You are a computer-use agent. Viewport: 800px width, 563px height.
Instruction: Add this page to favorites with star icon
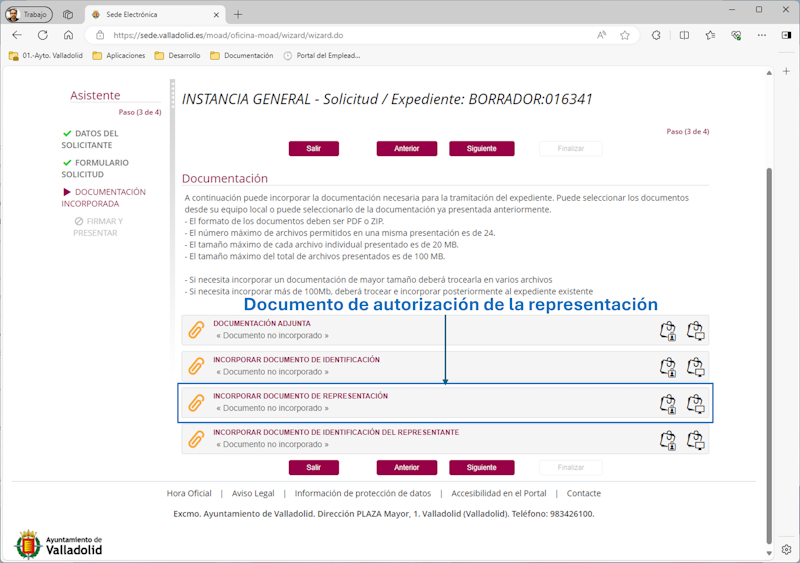(x=624, y=35)
